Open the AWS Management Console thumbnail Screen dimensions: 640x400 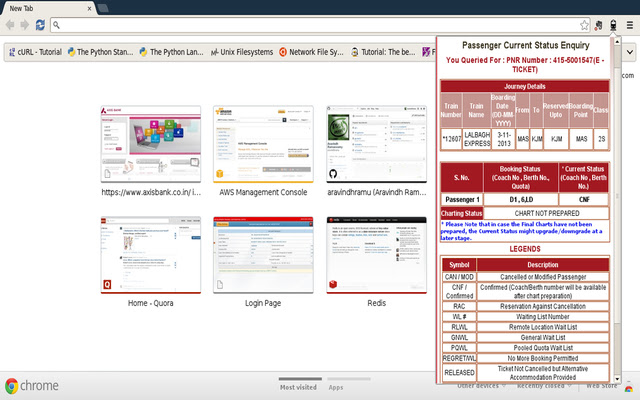pos(263,144)
